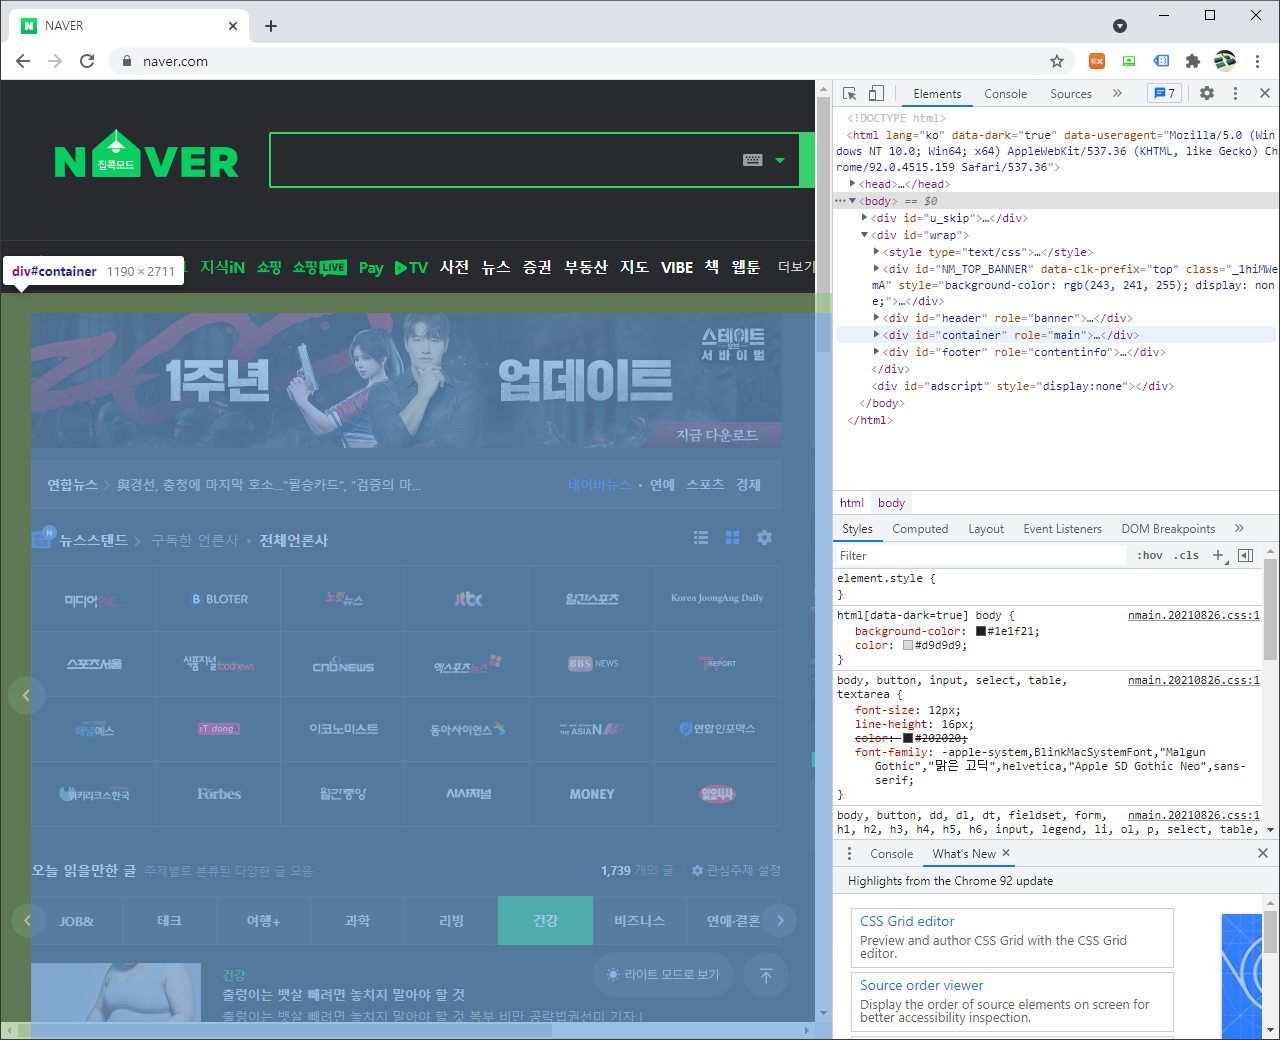Activate the DevTools element inspector tool
The height and width of the screenshot is (1040, 1280).
coord(849,93)
